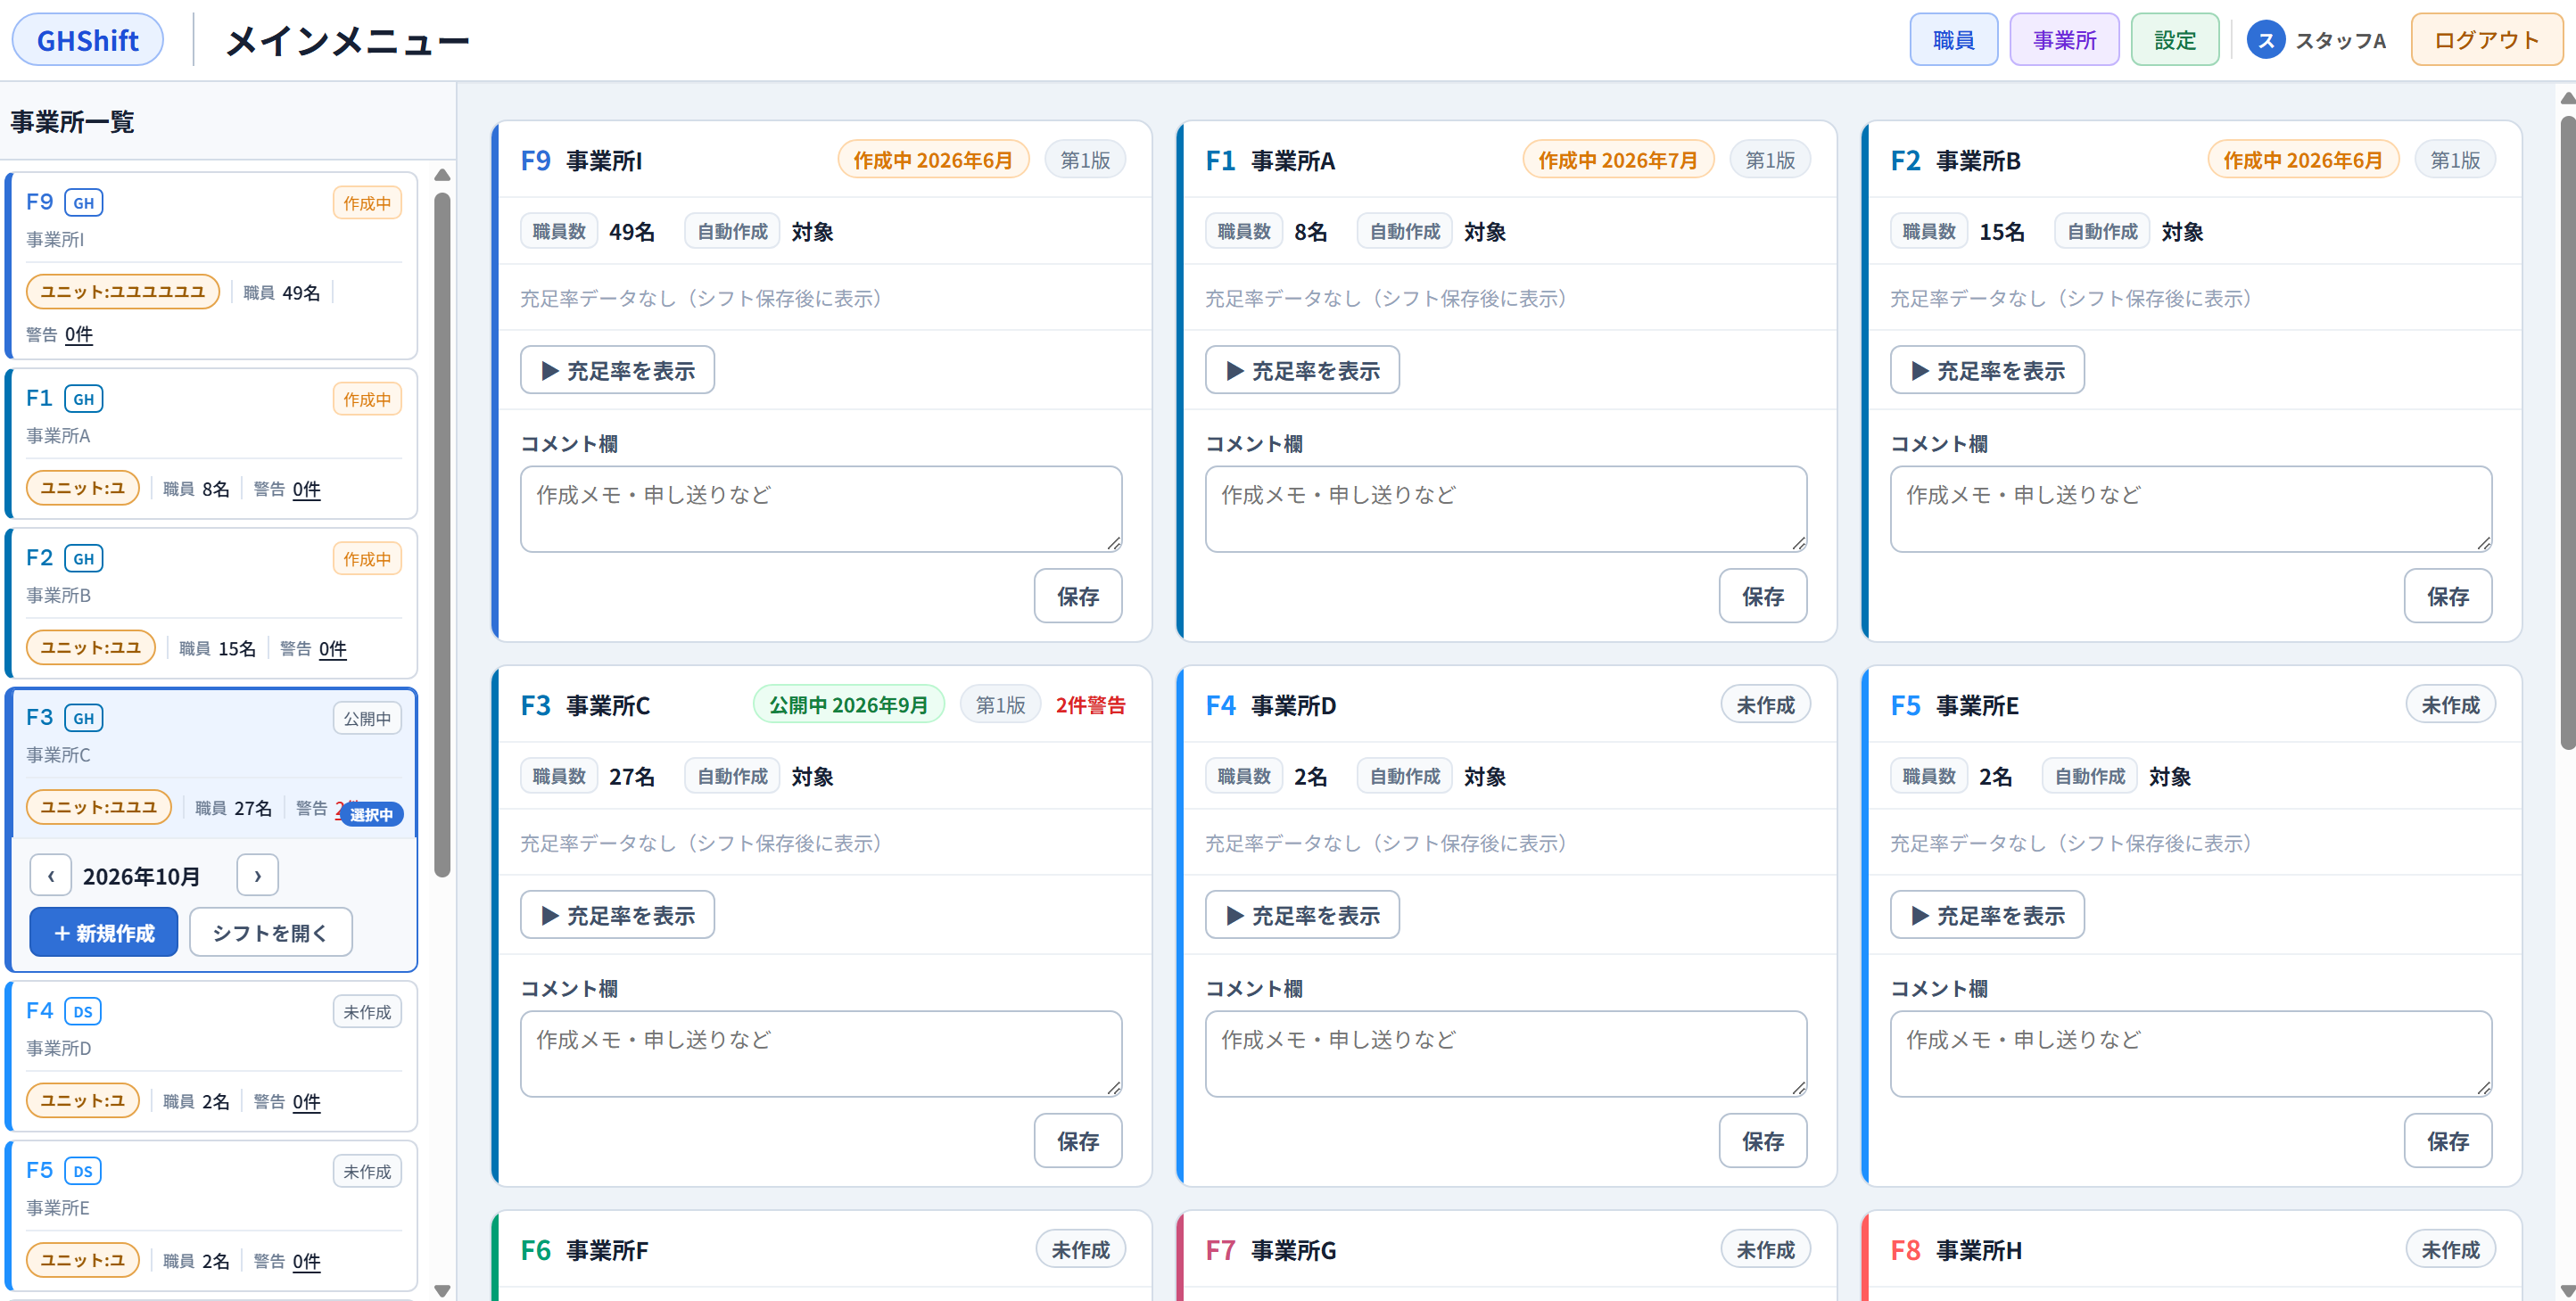The height and width of the screenshot is (1301, 2576).
Task: Select 事業所A in the sidebar list
Action: tap(211, 443)
